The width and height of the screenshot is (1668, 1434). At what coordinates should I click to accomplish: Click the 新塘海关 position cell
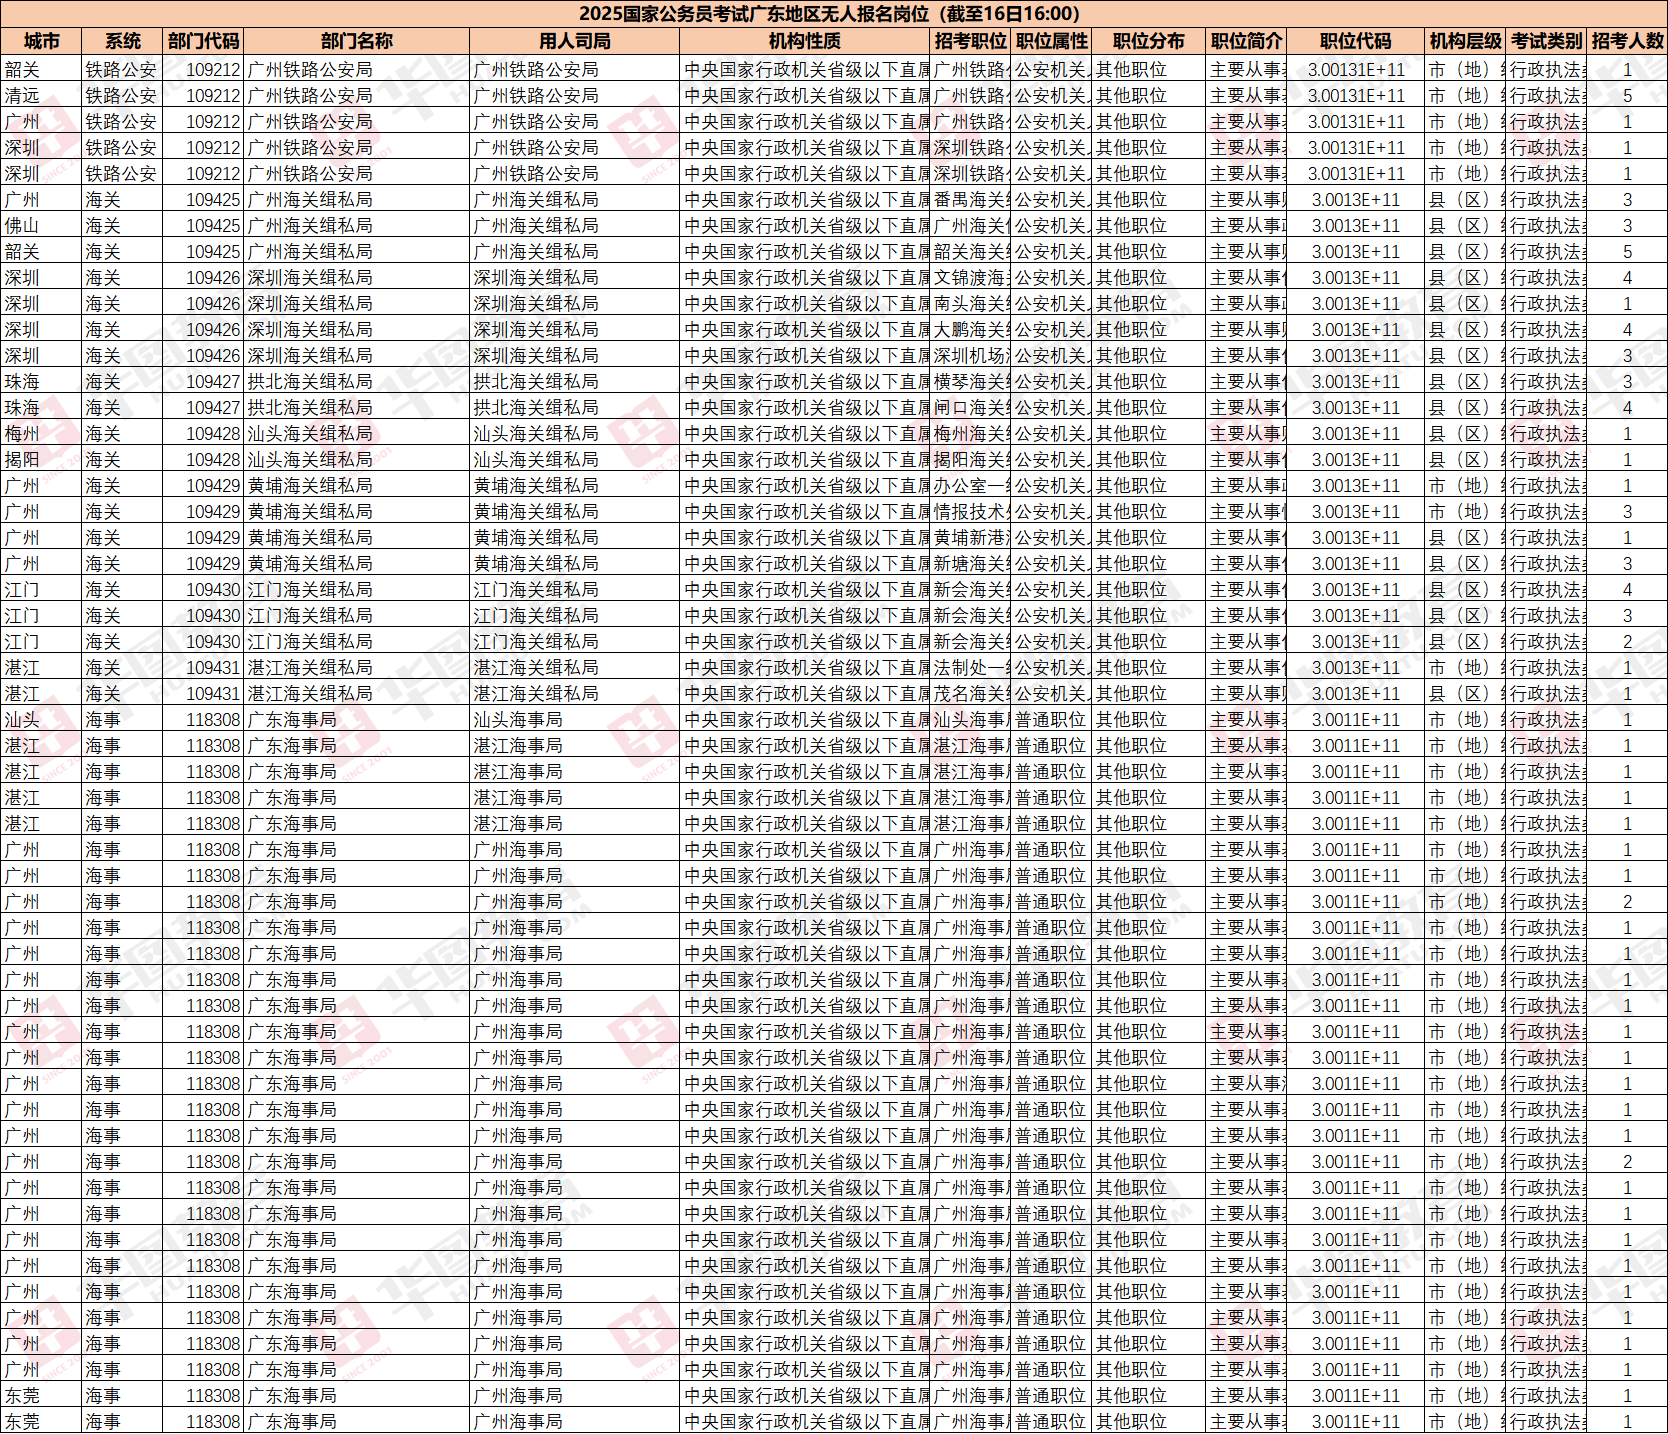[971, 564]
